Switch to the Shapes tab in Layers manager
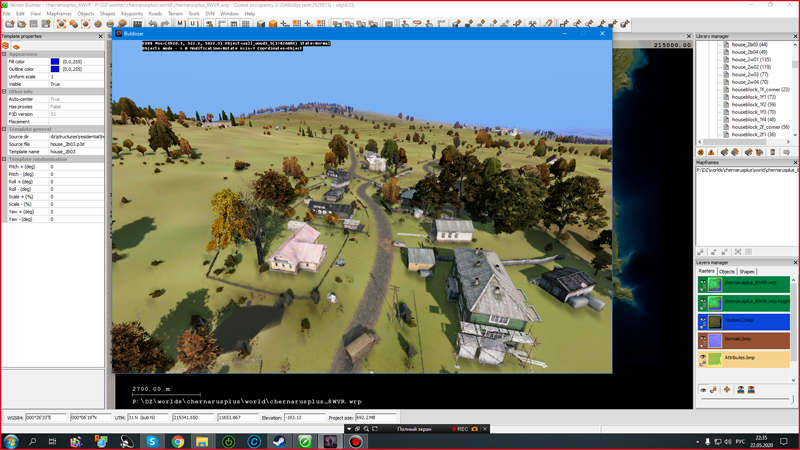 [747, 271]
